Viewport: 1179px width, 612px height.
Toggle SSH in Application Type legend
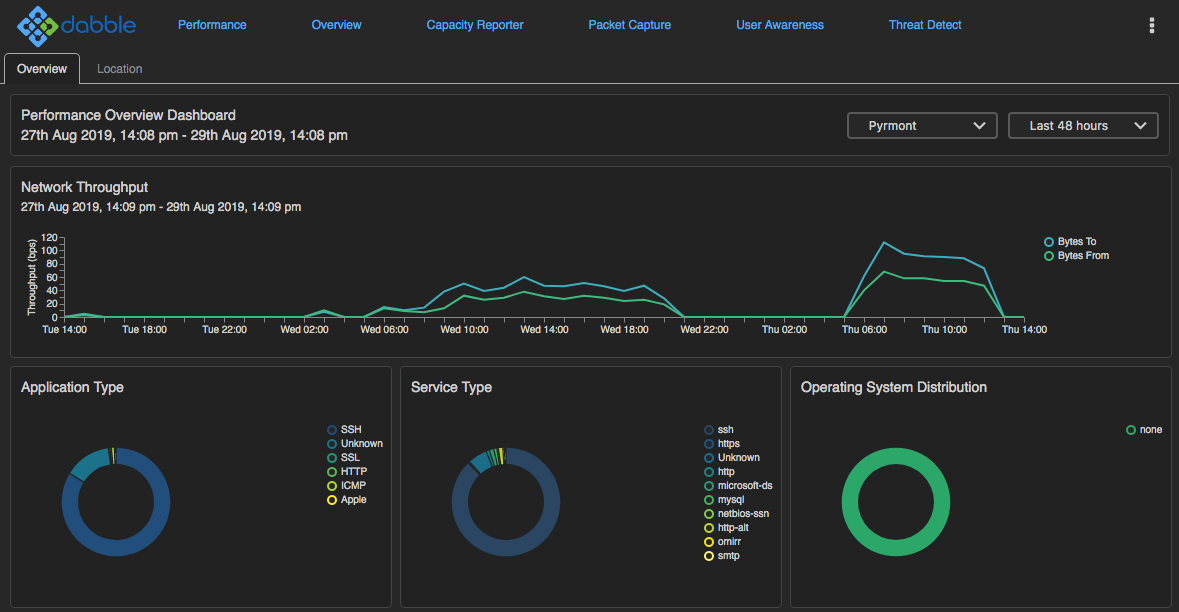click(x=332, y=430)
